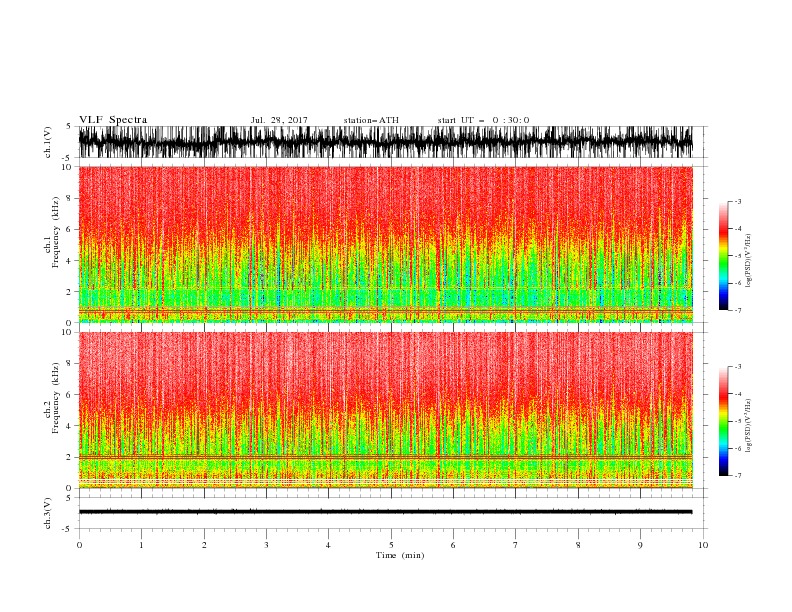Screen dimensions: 792x612
Task: Click the ch.2 "Frequency (kHz)" axis label
Action: click(x=56, y=398)
